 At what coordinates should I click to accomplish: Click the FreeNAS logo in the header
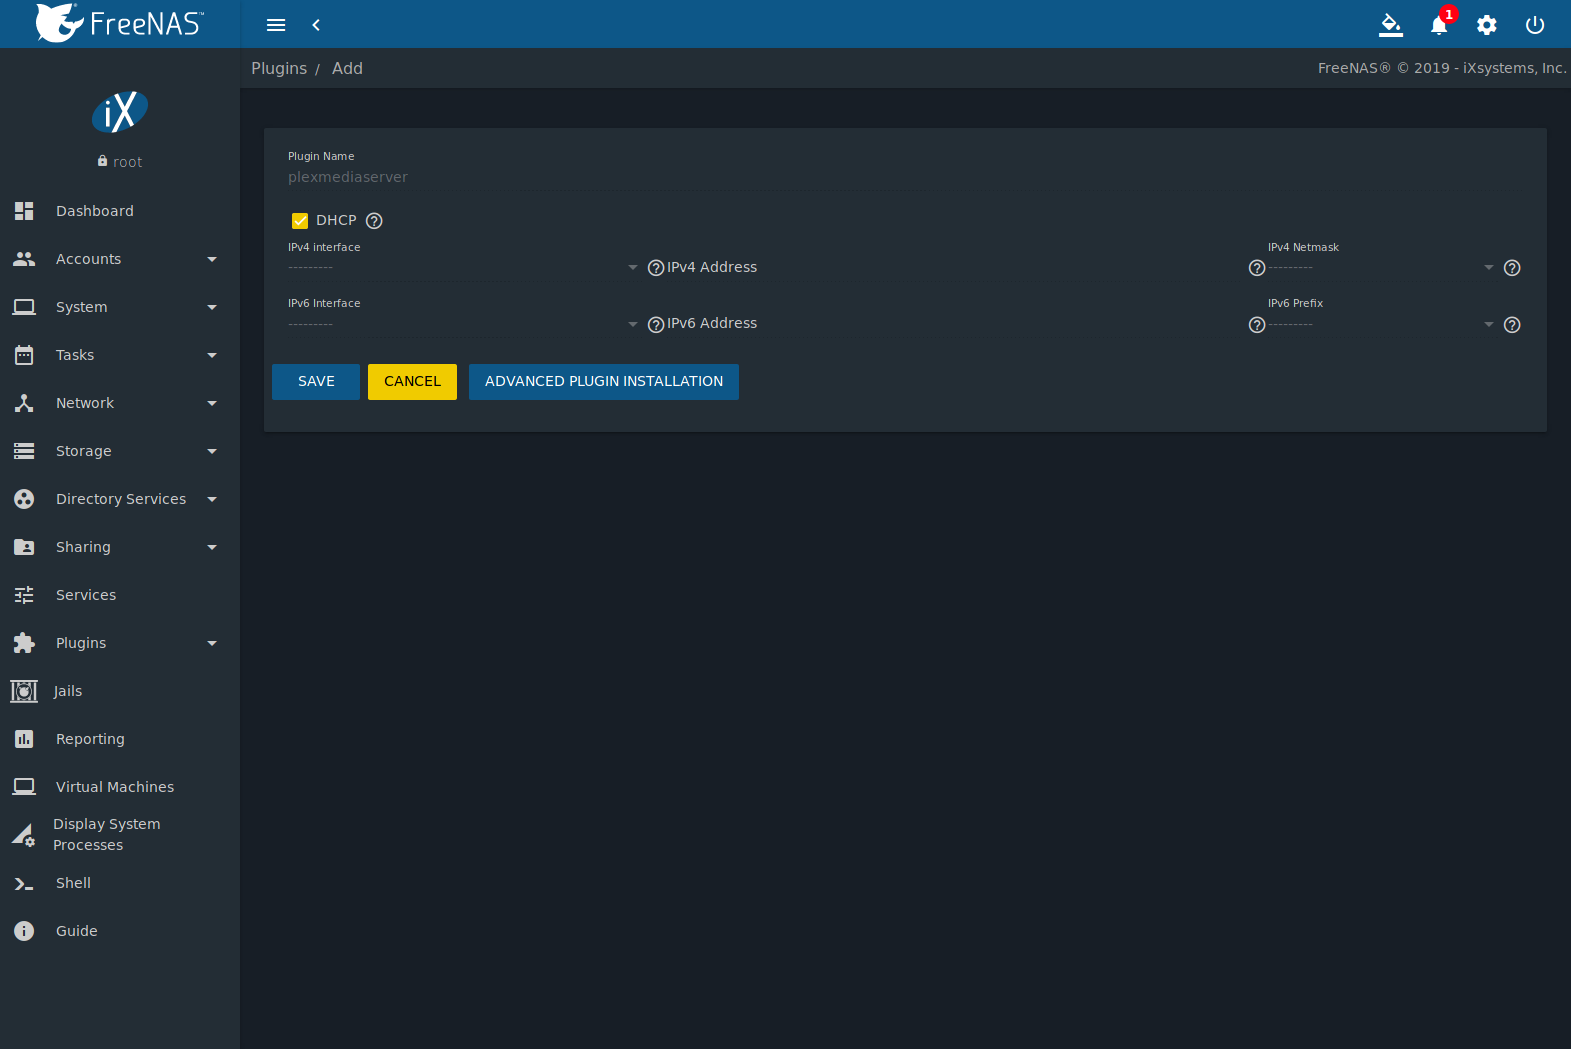click(120, 23)
